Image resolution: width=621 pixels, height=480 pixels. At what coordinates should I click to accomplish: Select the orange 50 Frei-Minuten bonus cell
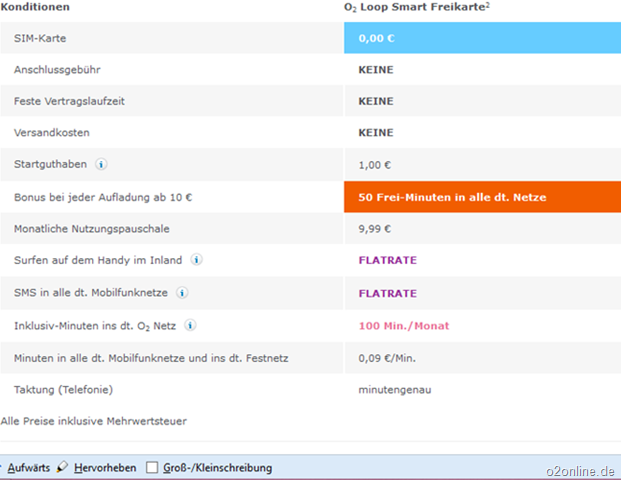click(x=482, y=197)
